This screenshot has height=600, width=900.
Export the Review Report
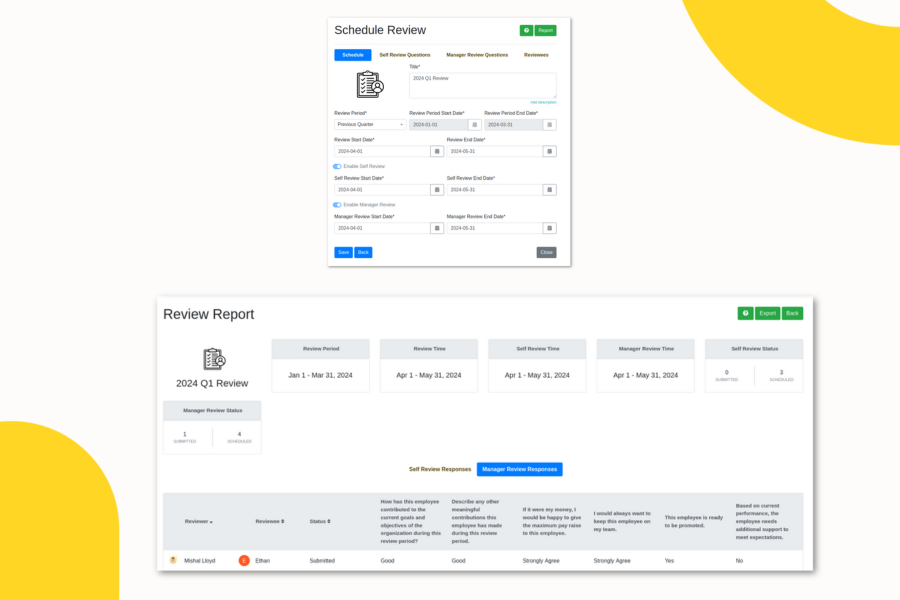click(767, 313)
